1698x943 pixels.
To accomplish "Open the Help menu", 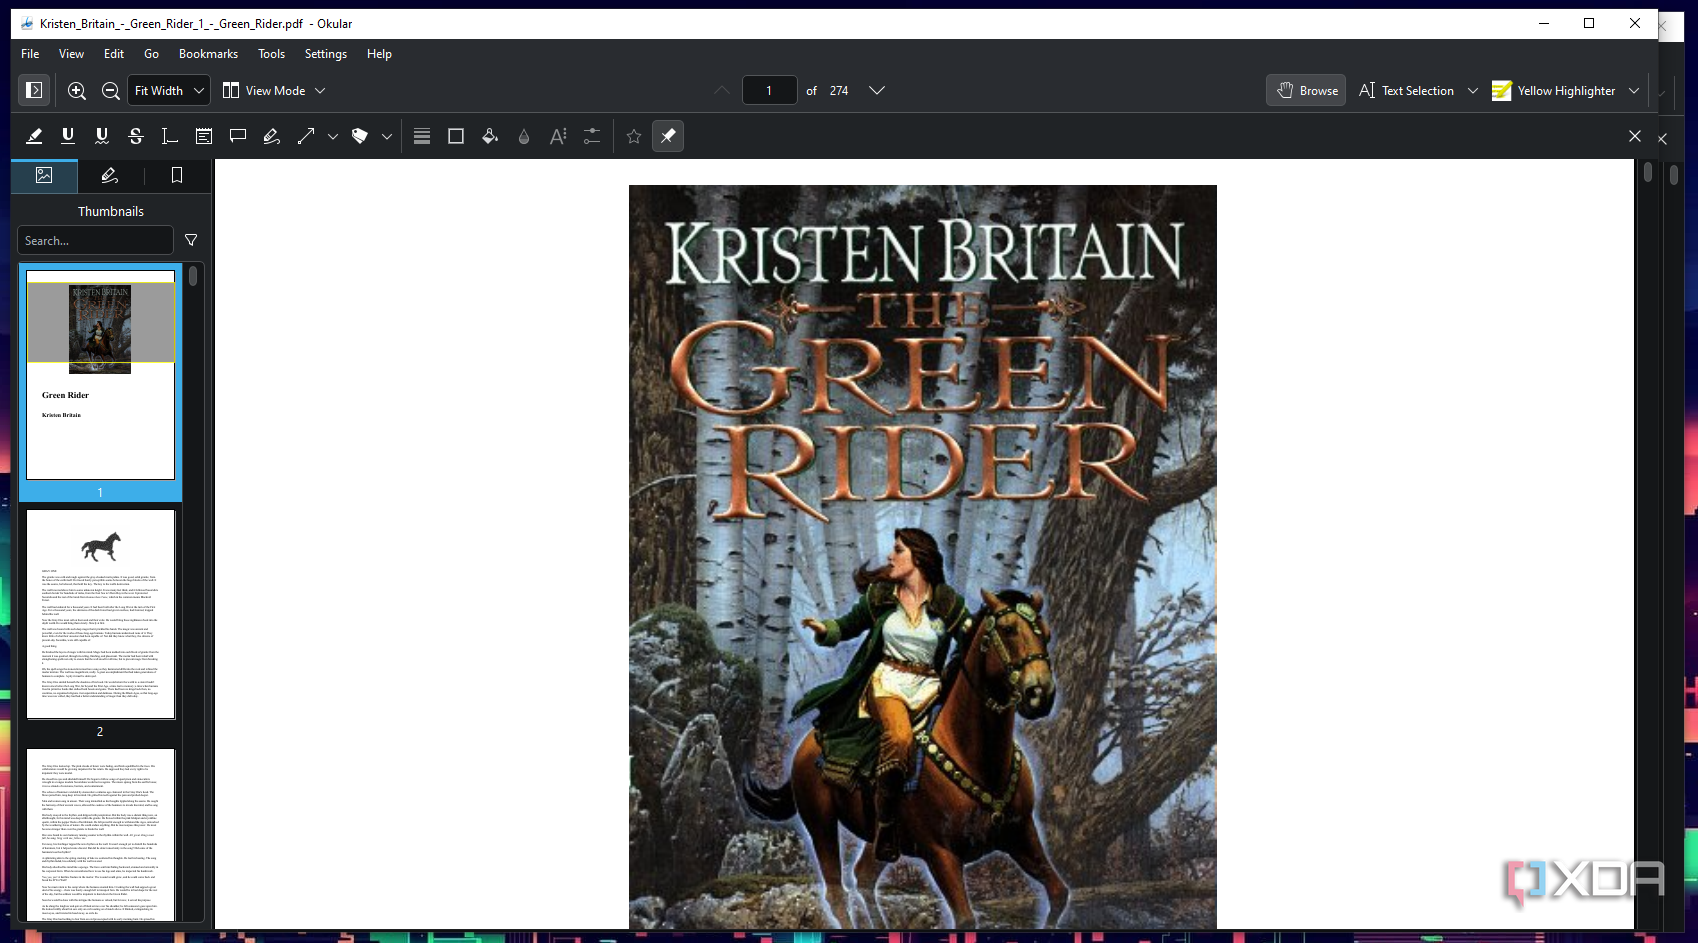I will 379,54.
